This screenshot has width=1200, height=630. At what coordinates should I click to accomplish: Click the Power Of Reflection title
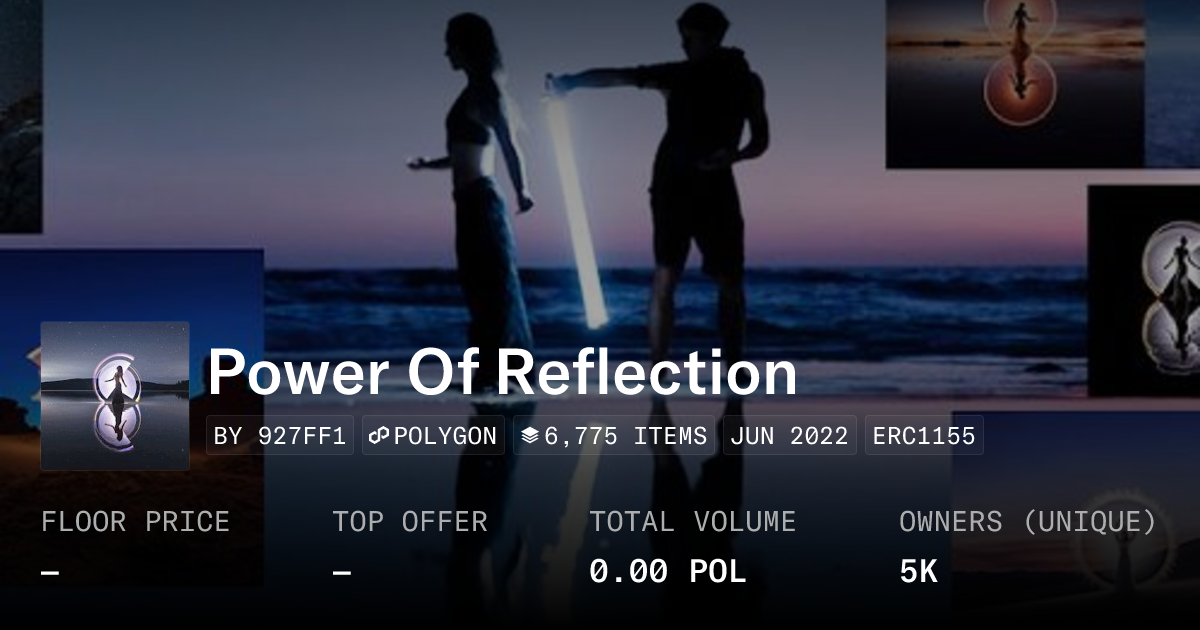502,373
